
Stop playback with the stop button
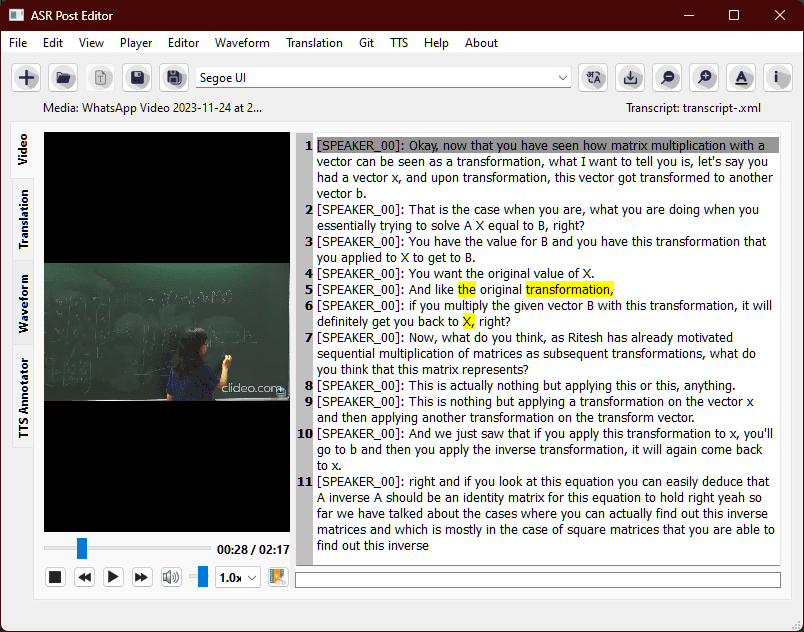[x=55, y=576]
